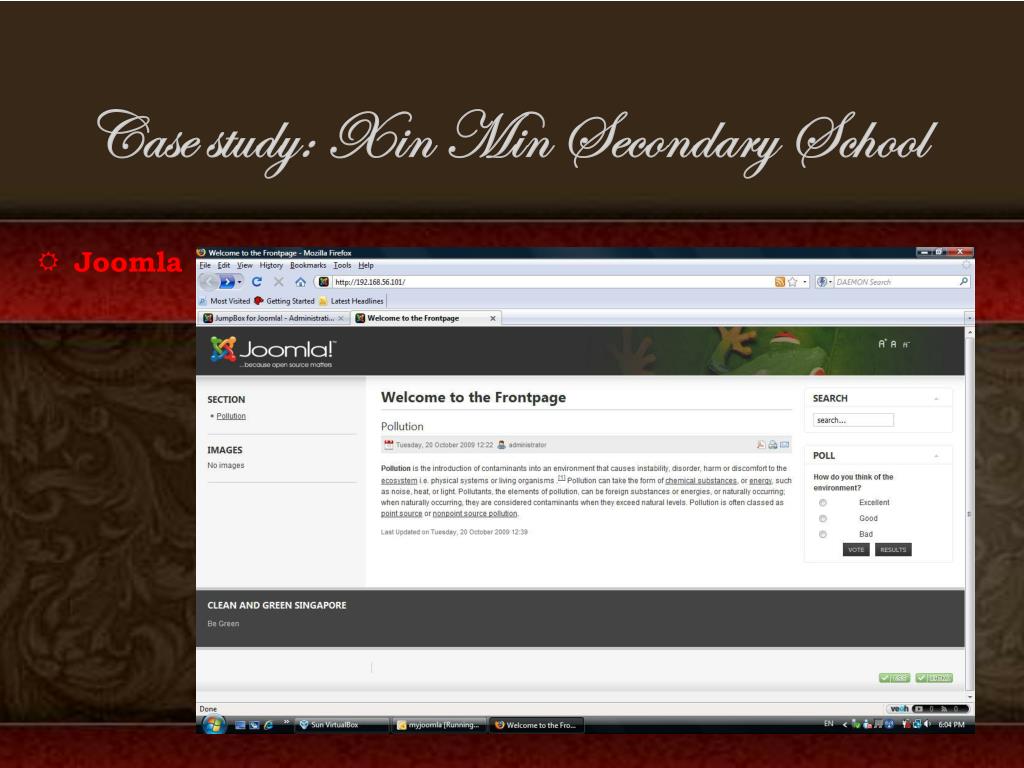Open the address bar history dropdown arrow
Image resolution: width=1024 pixels, height=768 pixels.
tap(805, 282)
